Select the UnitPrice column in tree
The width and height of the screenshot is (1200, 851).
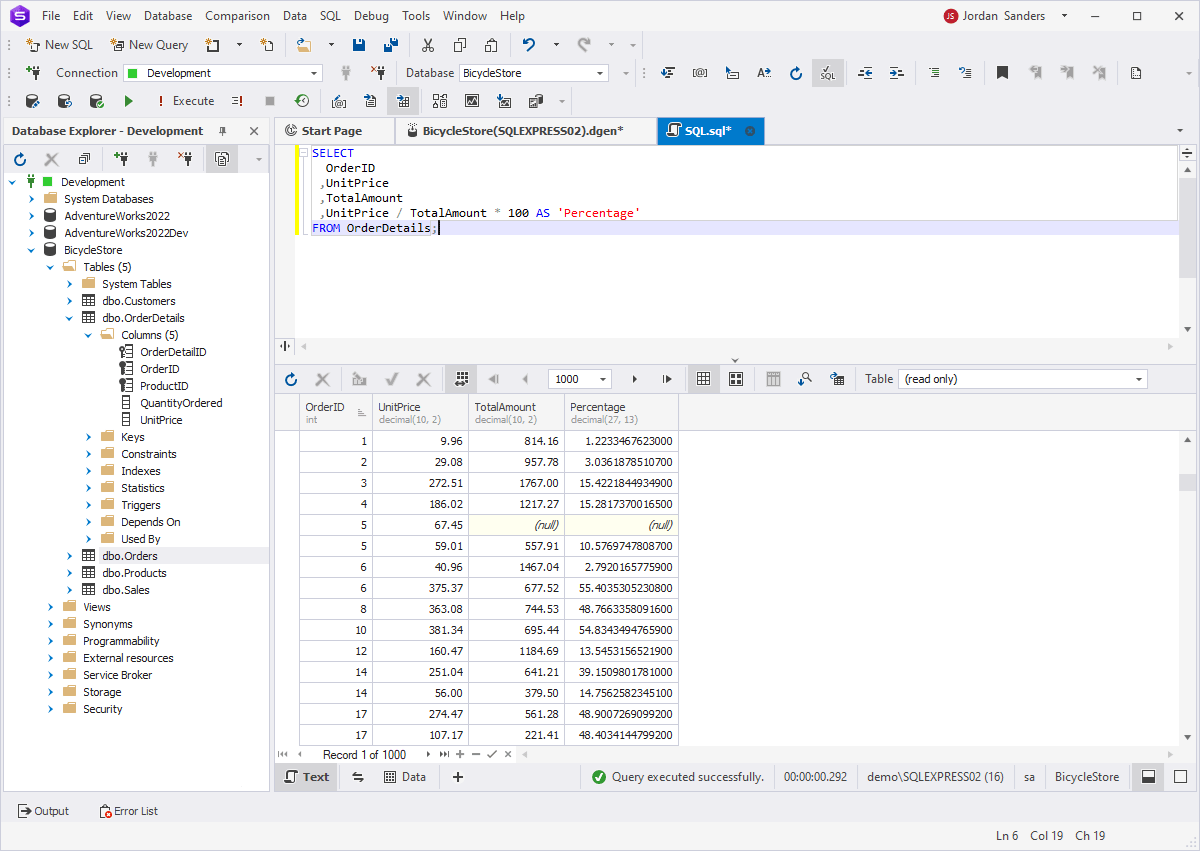pos(161,420)
